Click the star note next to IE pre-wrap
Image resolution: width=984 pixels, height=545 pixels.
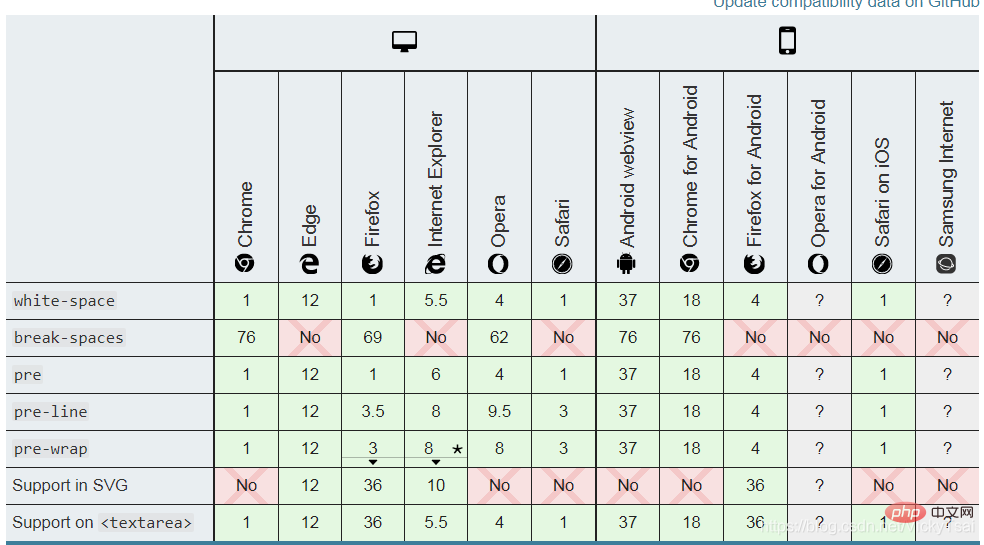point(457,449)
